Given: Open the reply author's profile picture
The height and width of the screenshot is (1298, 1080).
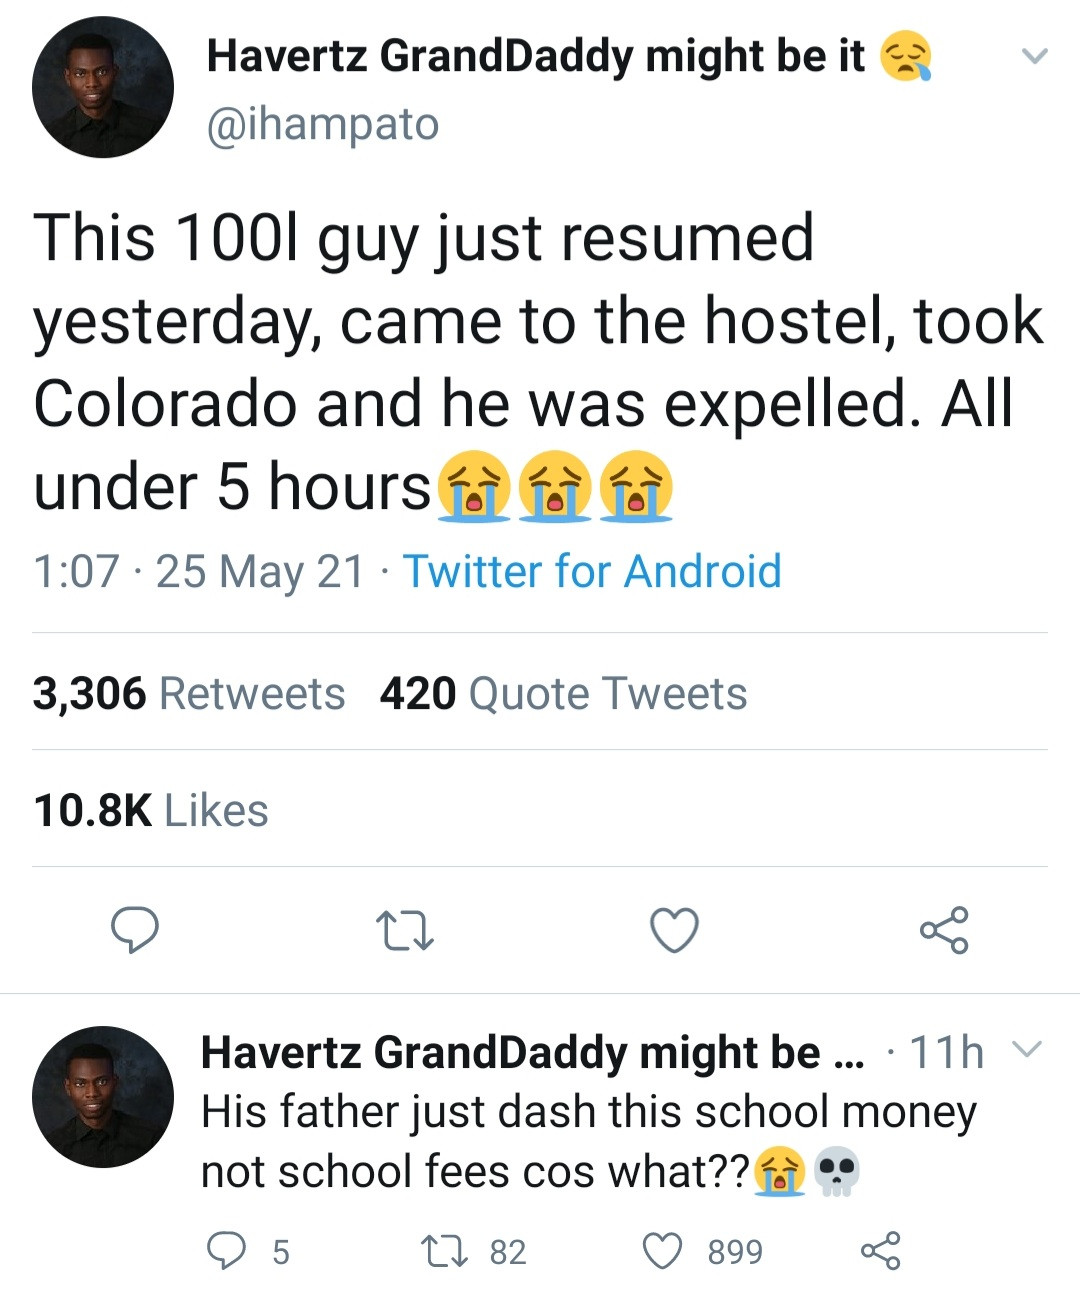Looking at the screenshot, I should point(102,1097).
